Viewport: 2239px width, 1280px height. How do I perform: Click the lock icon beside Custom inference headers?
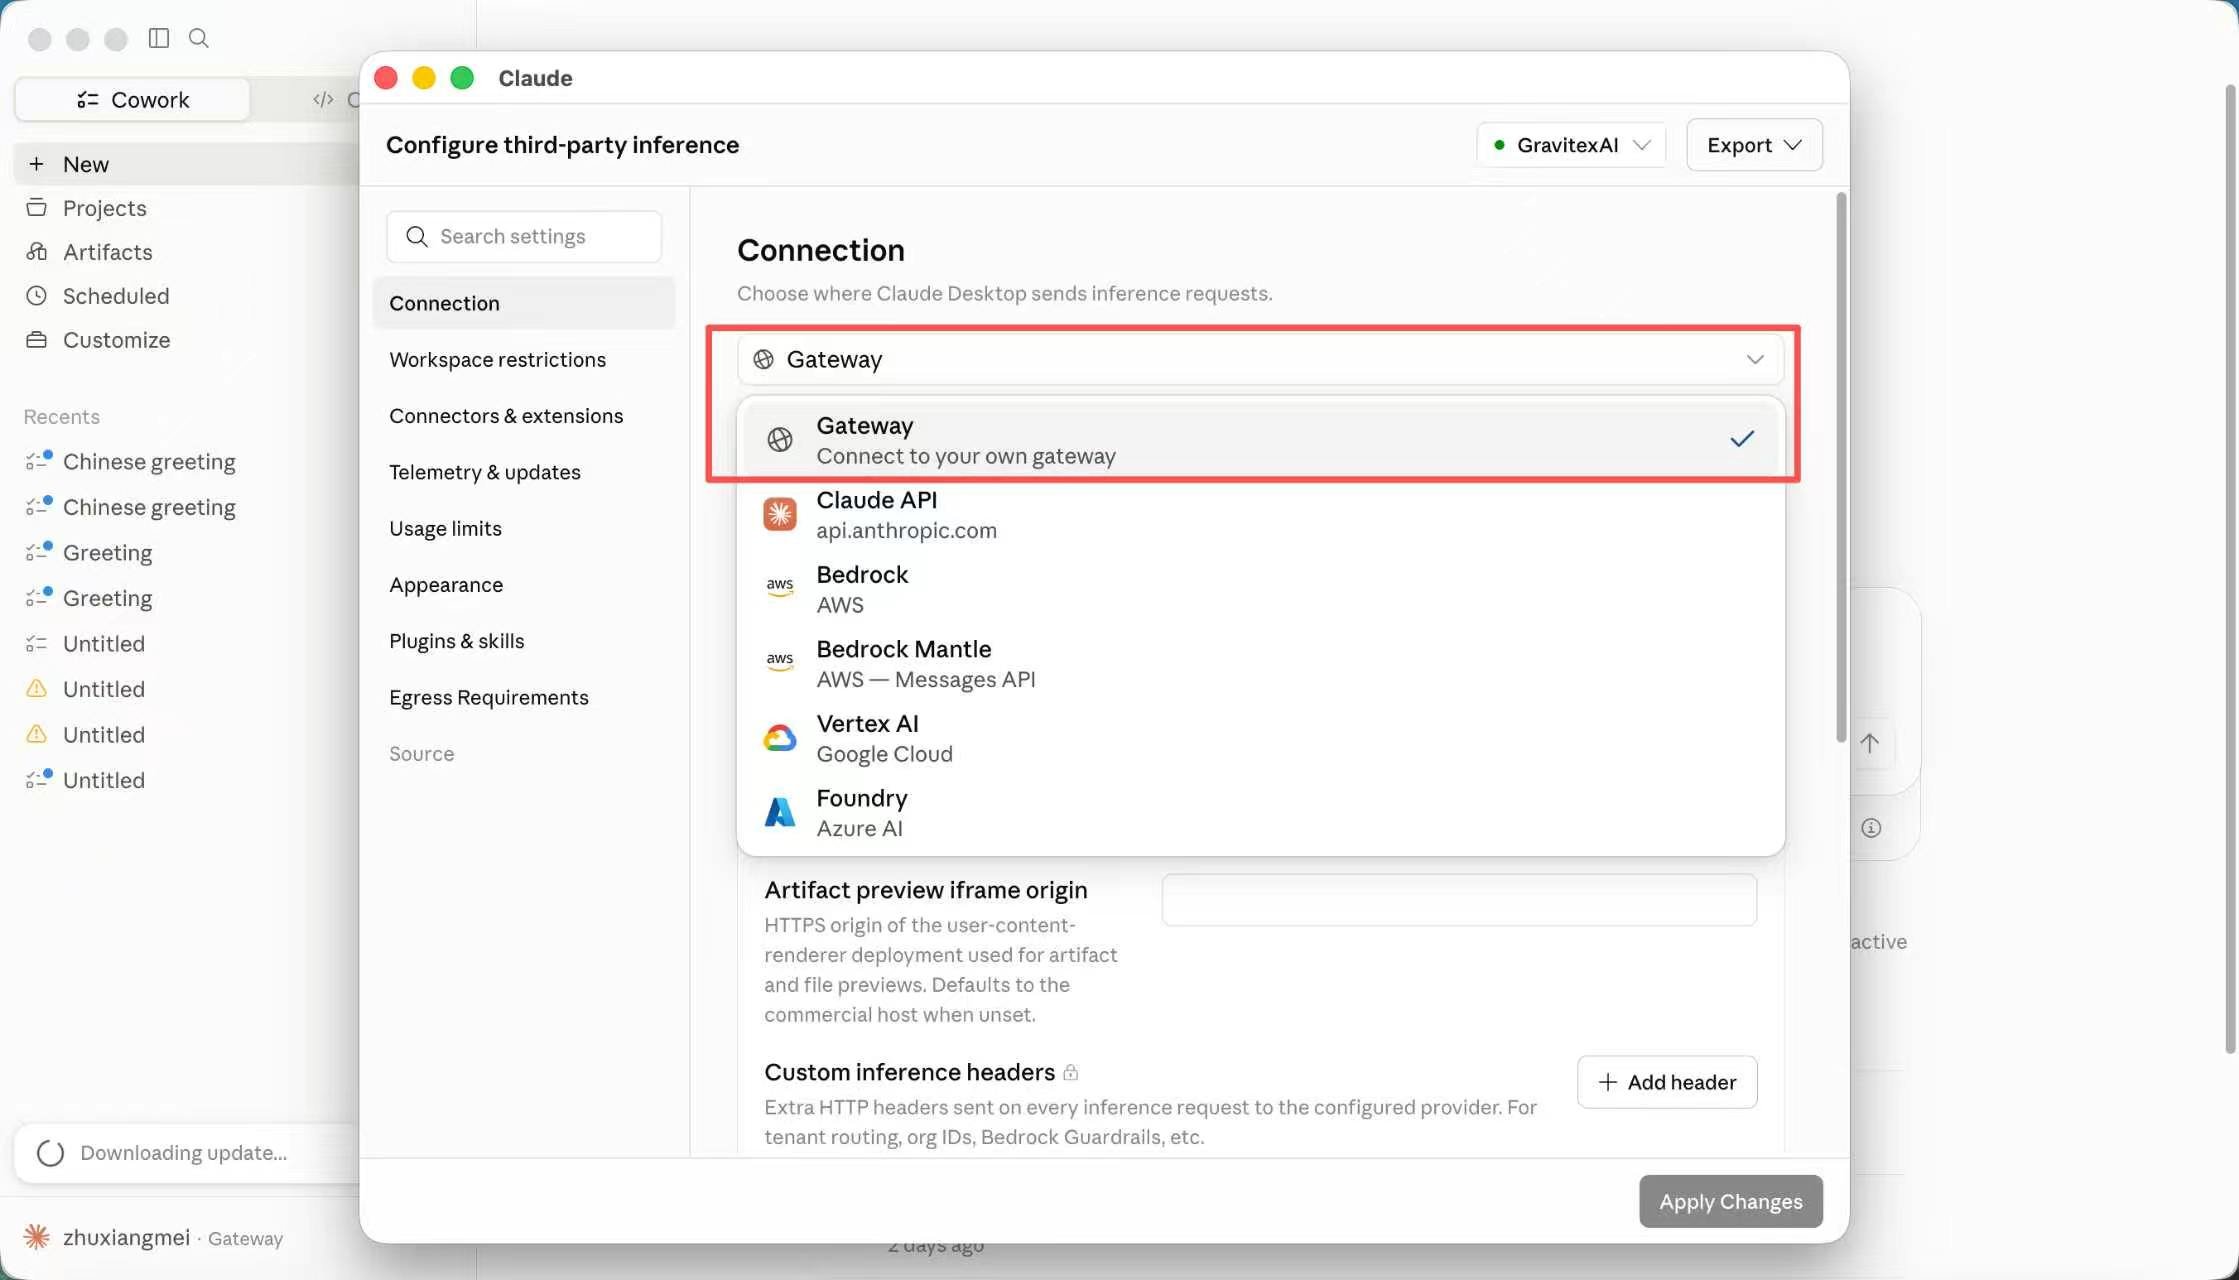click(1071, 1073)
